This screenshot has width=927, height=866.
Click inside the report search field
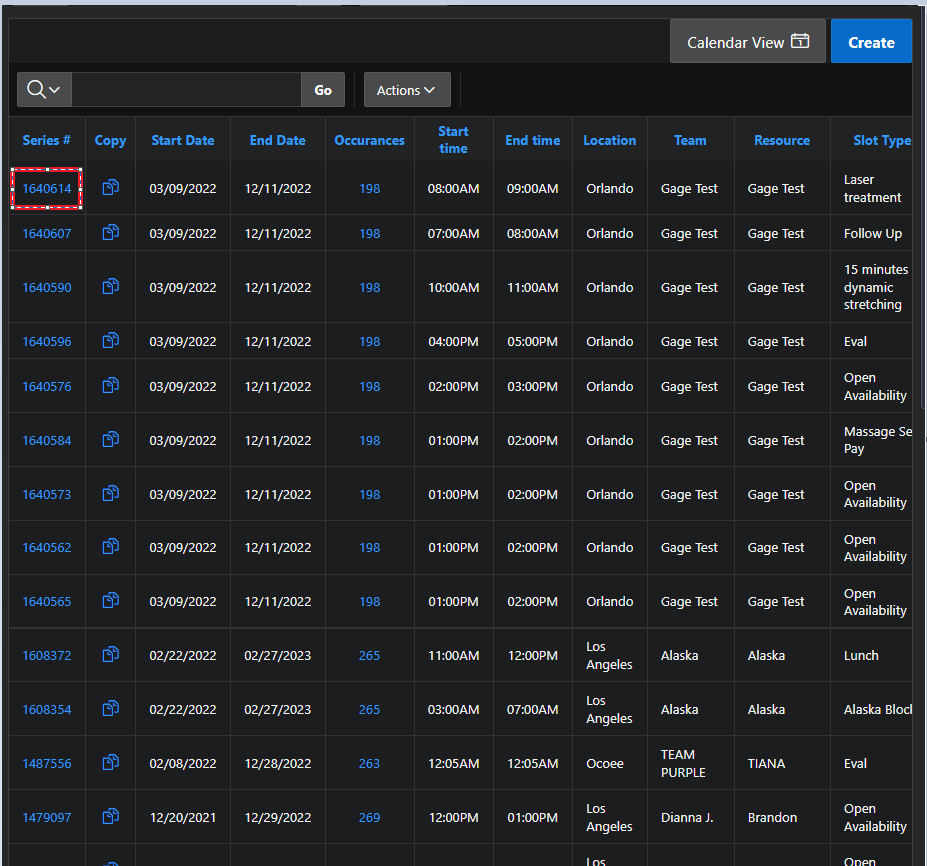pos(186,90)
